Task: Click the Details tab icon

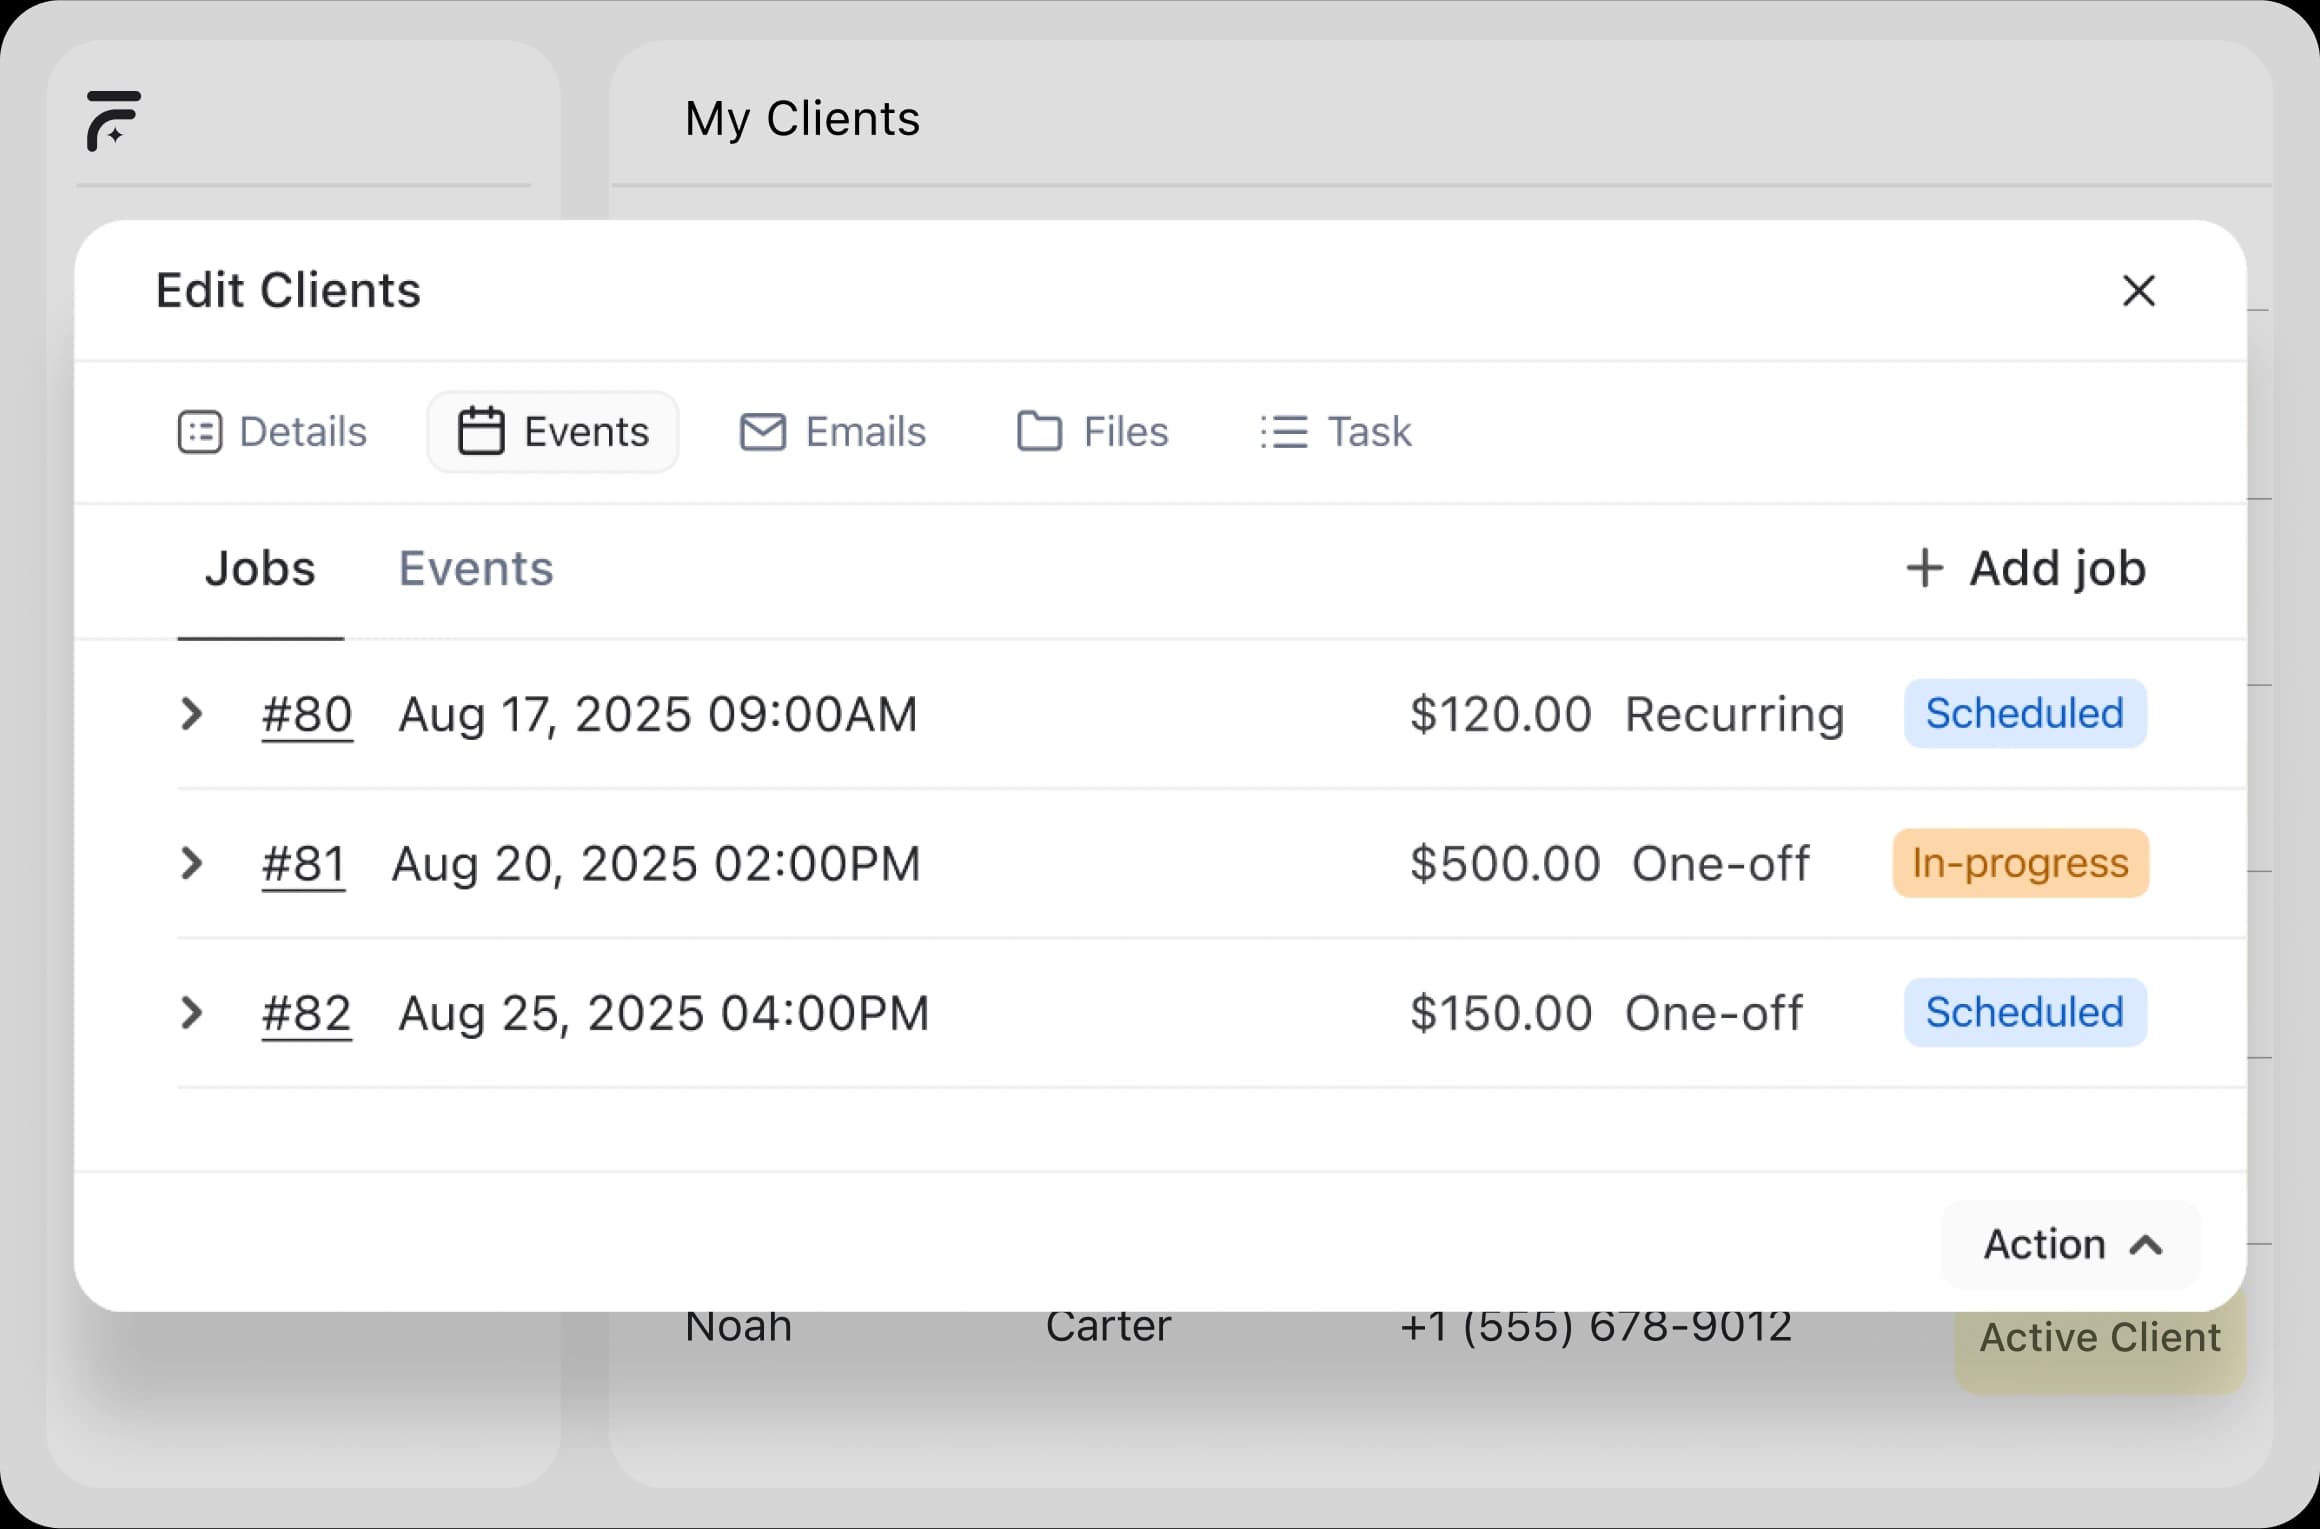Action: [x=199, y=432]
